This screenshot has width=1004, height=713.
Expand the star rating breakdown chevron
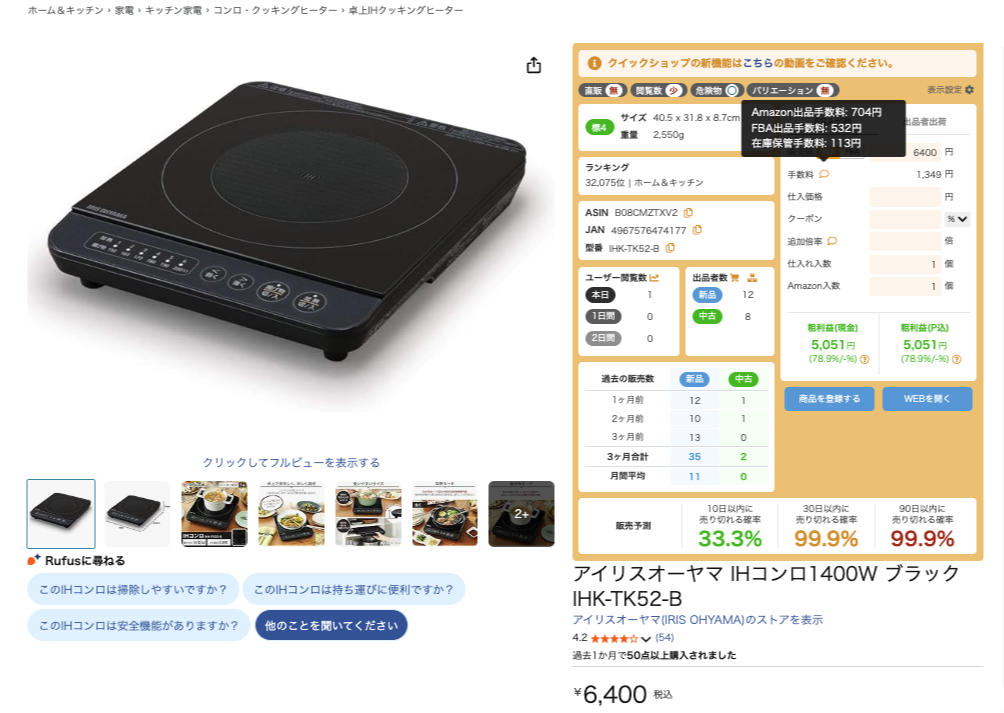pos(645,639)
